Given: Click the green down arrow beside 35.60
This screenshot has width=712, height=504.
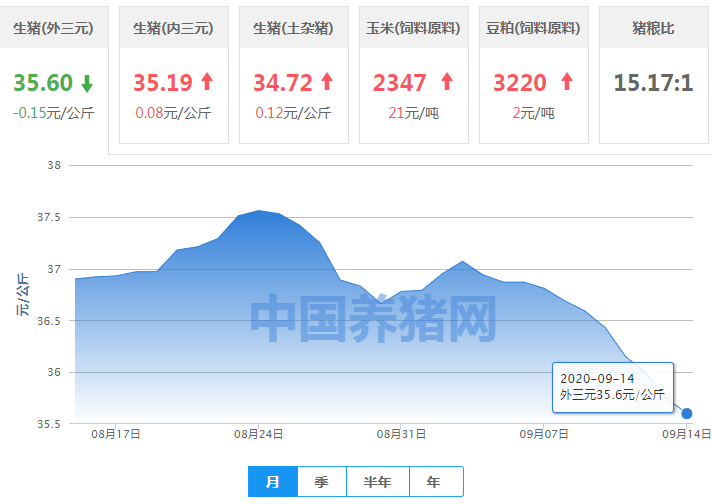Looking at the screenshot, I should point(88,83).
